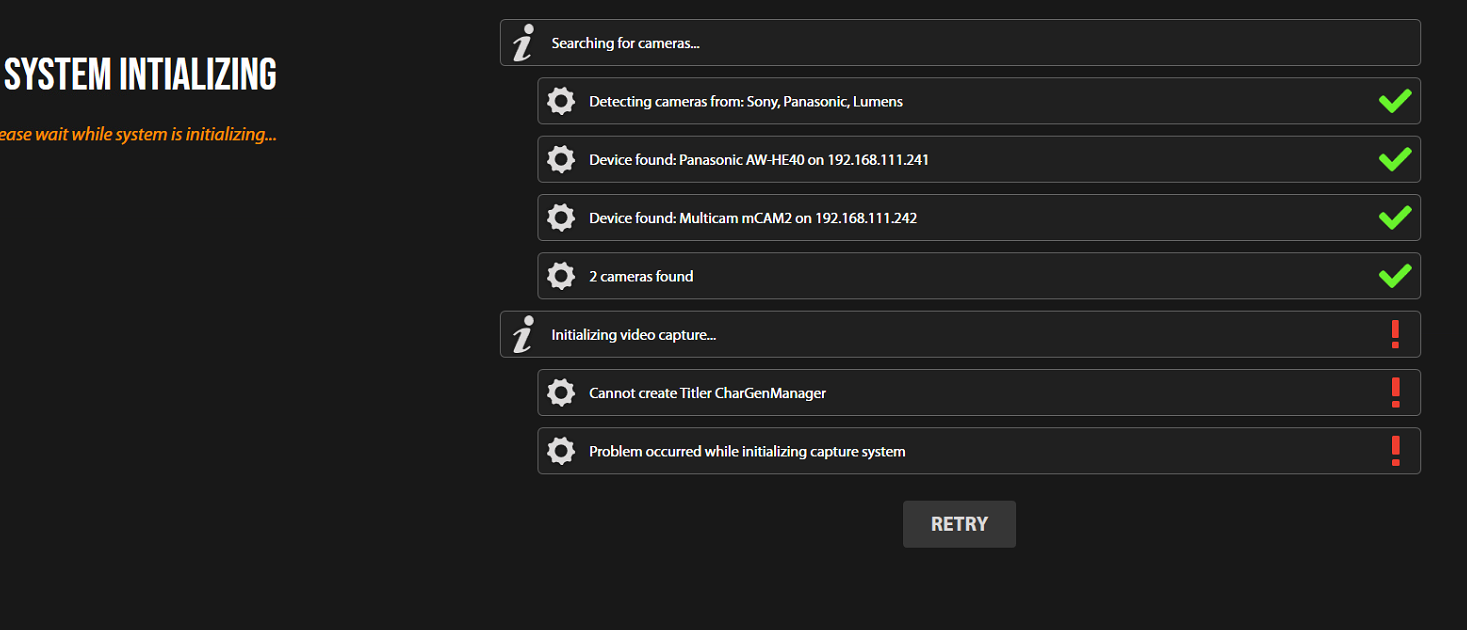Select 'Searching for cameras...' text
The image size is (1467, 630).
point(625,43)
